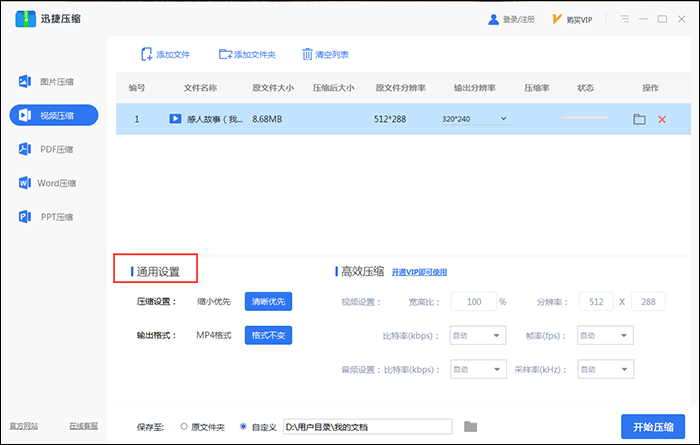Click the 文件名称 column header

point(200,88)
